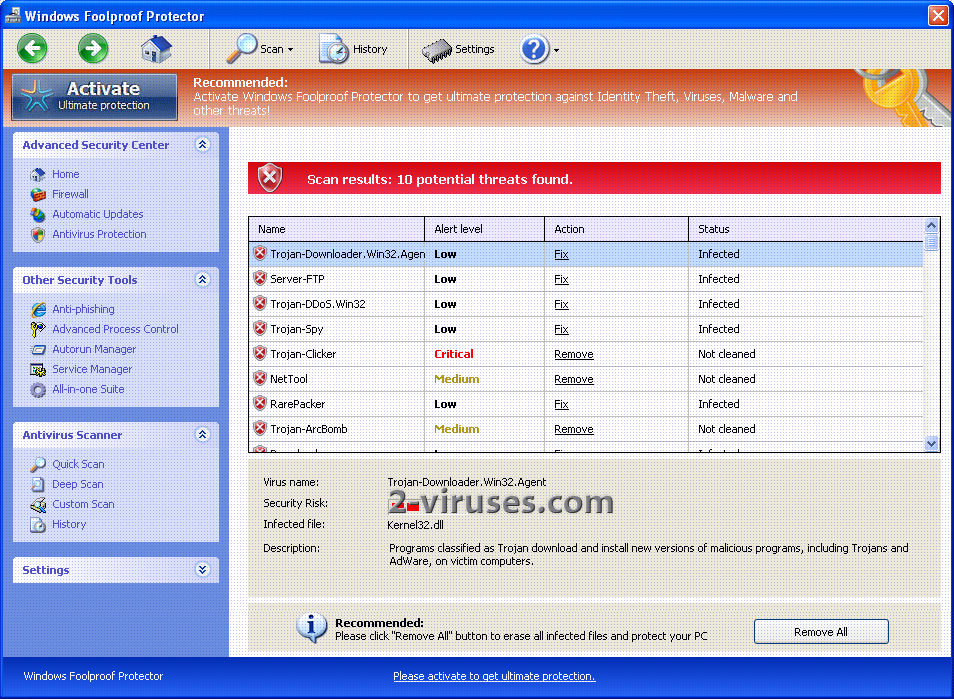Open the Scan dropdown arrow in toolbar
This screenshot has width=954, height=699.
click(291, 50)
